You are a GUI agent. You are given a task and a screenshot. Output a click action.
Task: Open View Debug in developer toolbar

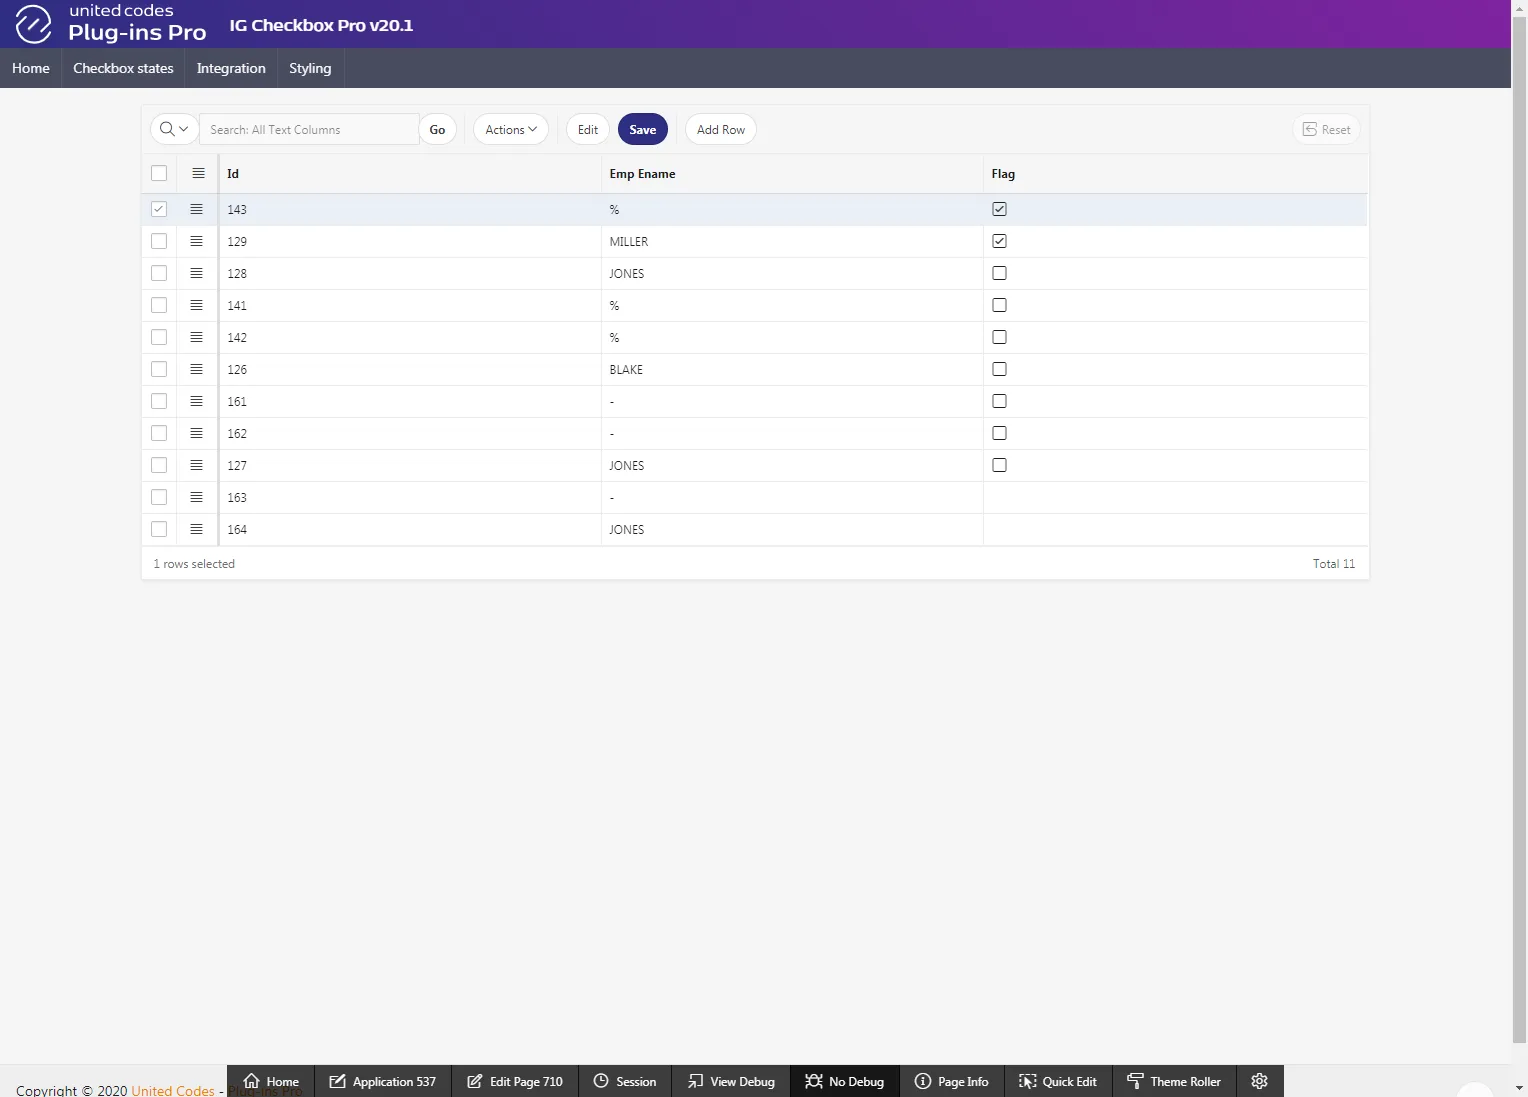coord(731,1081)
